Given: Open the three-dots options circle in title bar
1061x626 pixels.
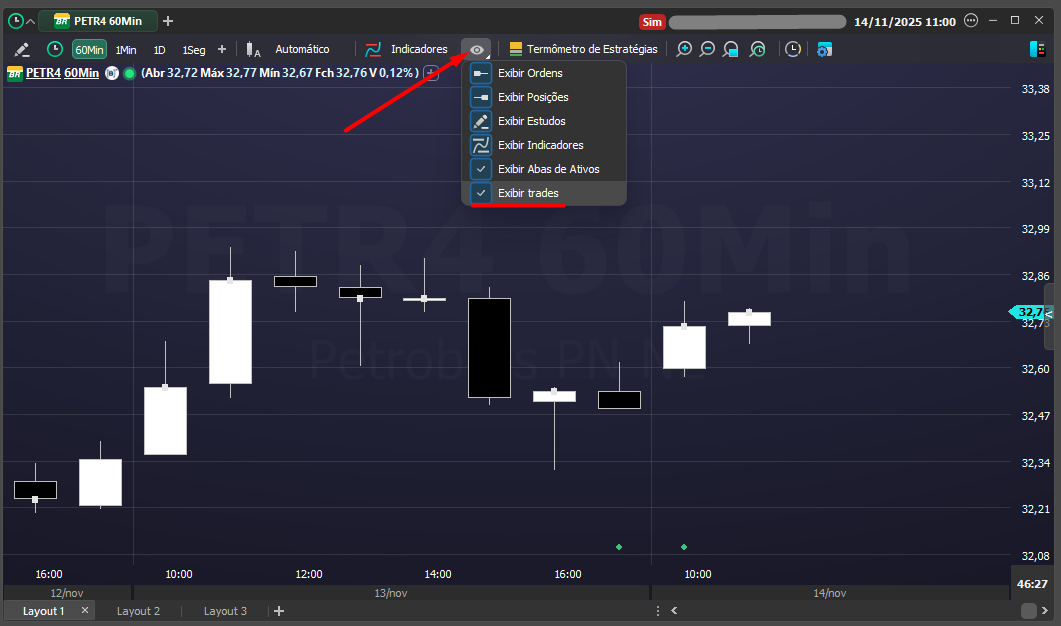Looking at the screenshot, I should 971,20.
